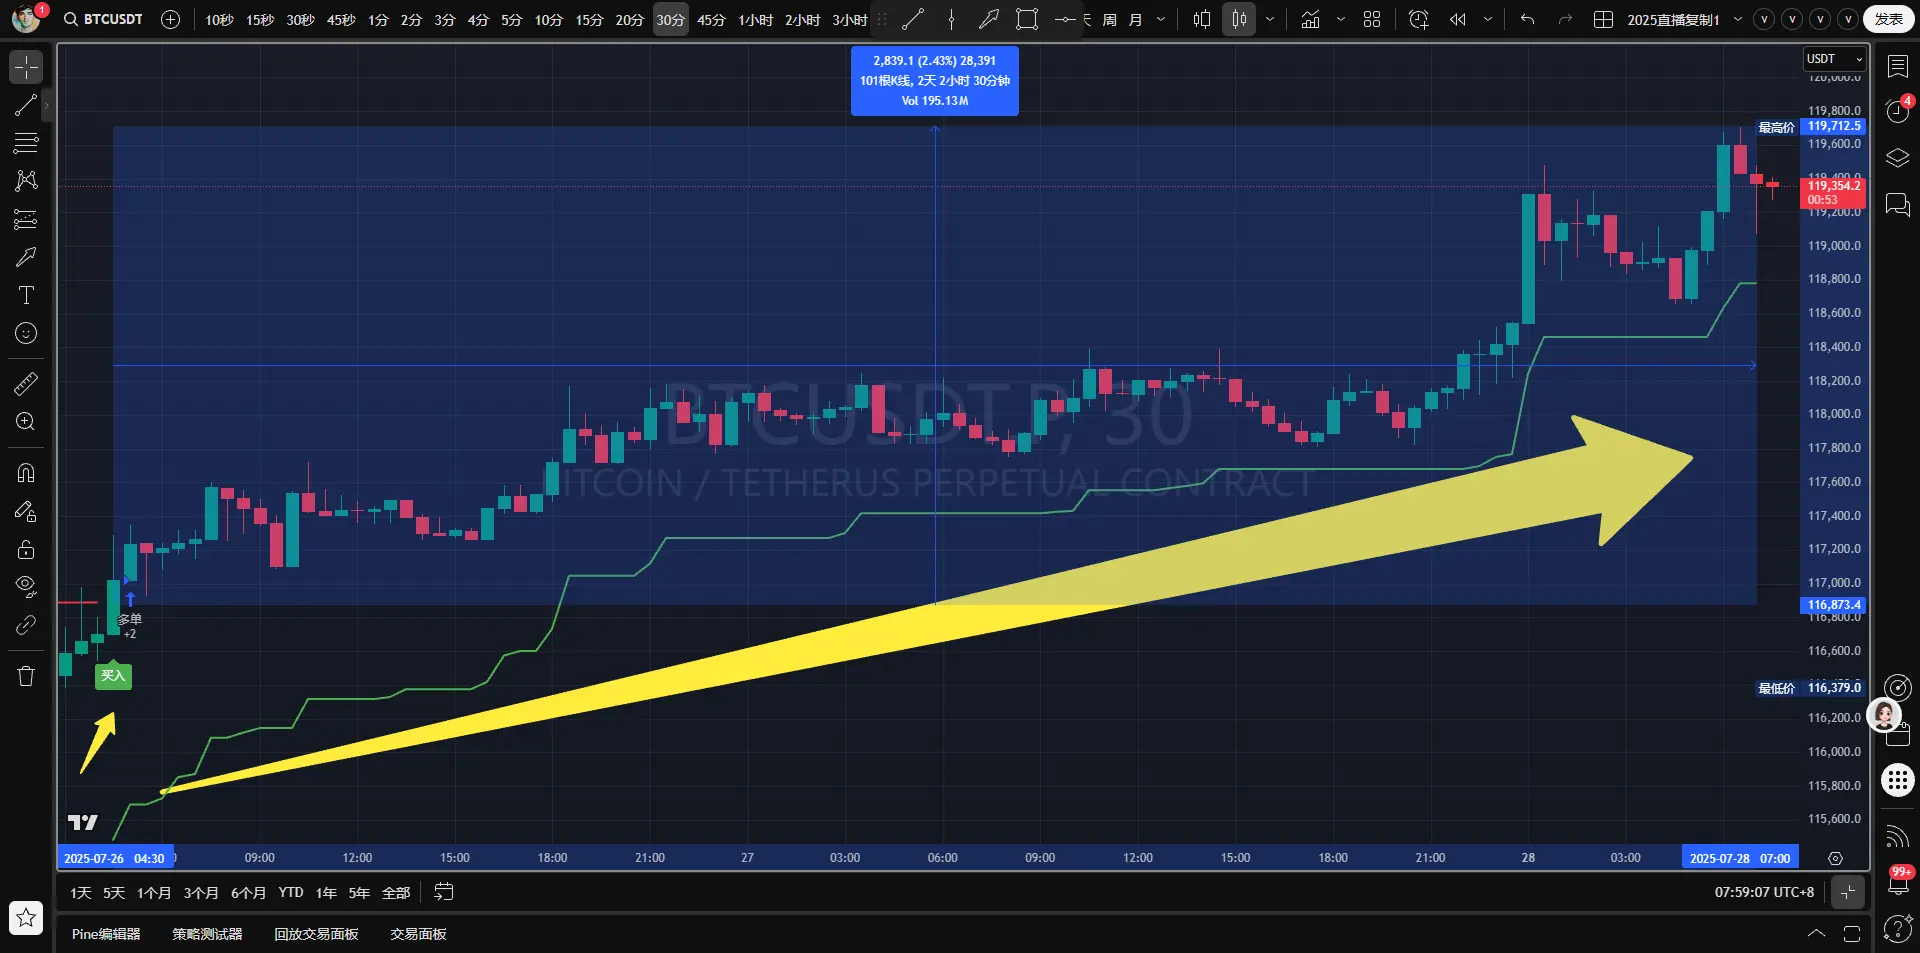
Task: Expand the replay options dropdown
Action: 1488,19
